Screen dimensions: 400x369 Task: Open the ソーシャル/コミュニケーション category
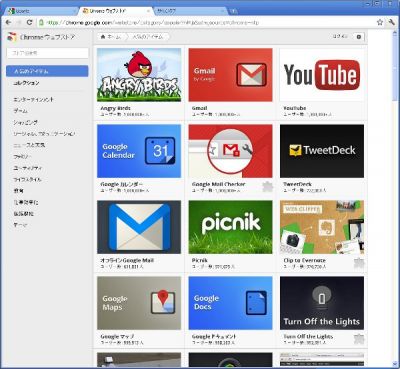tap(44, 134)
